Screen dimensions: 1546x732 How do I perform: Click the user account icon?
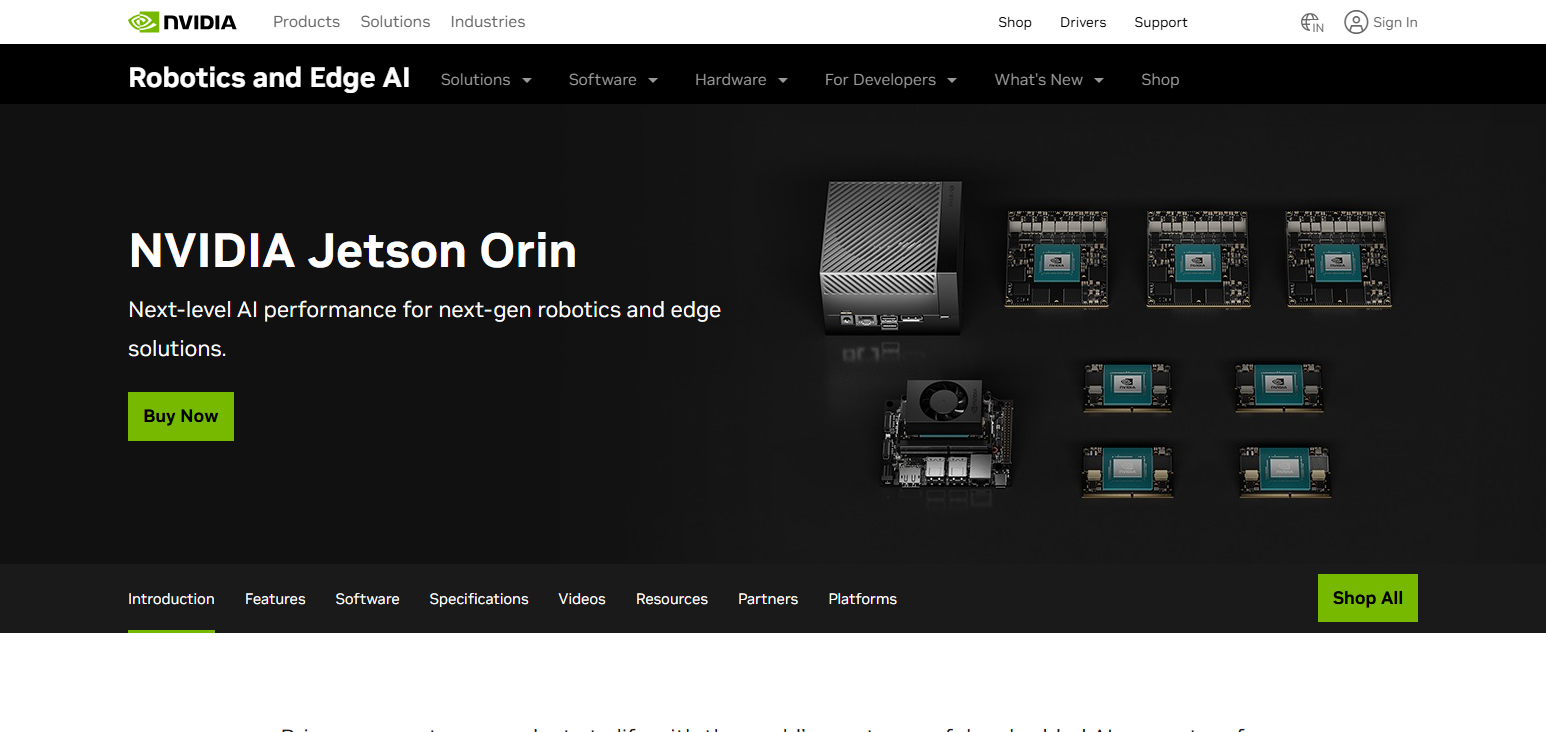(x=1355, y=22)
